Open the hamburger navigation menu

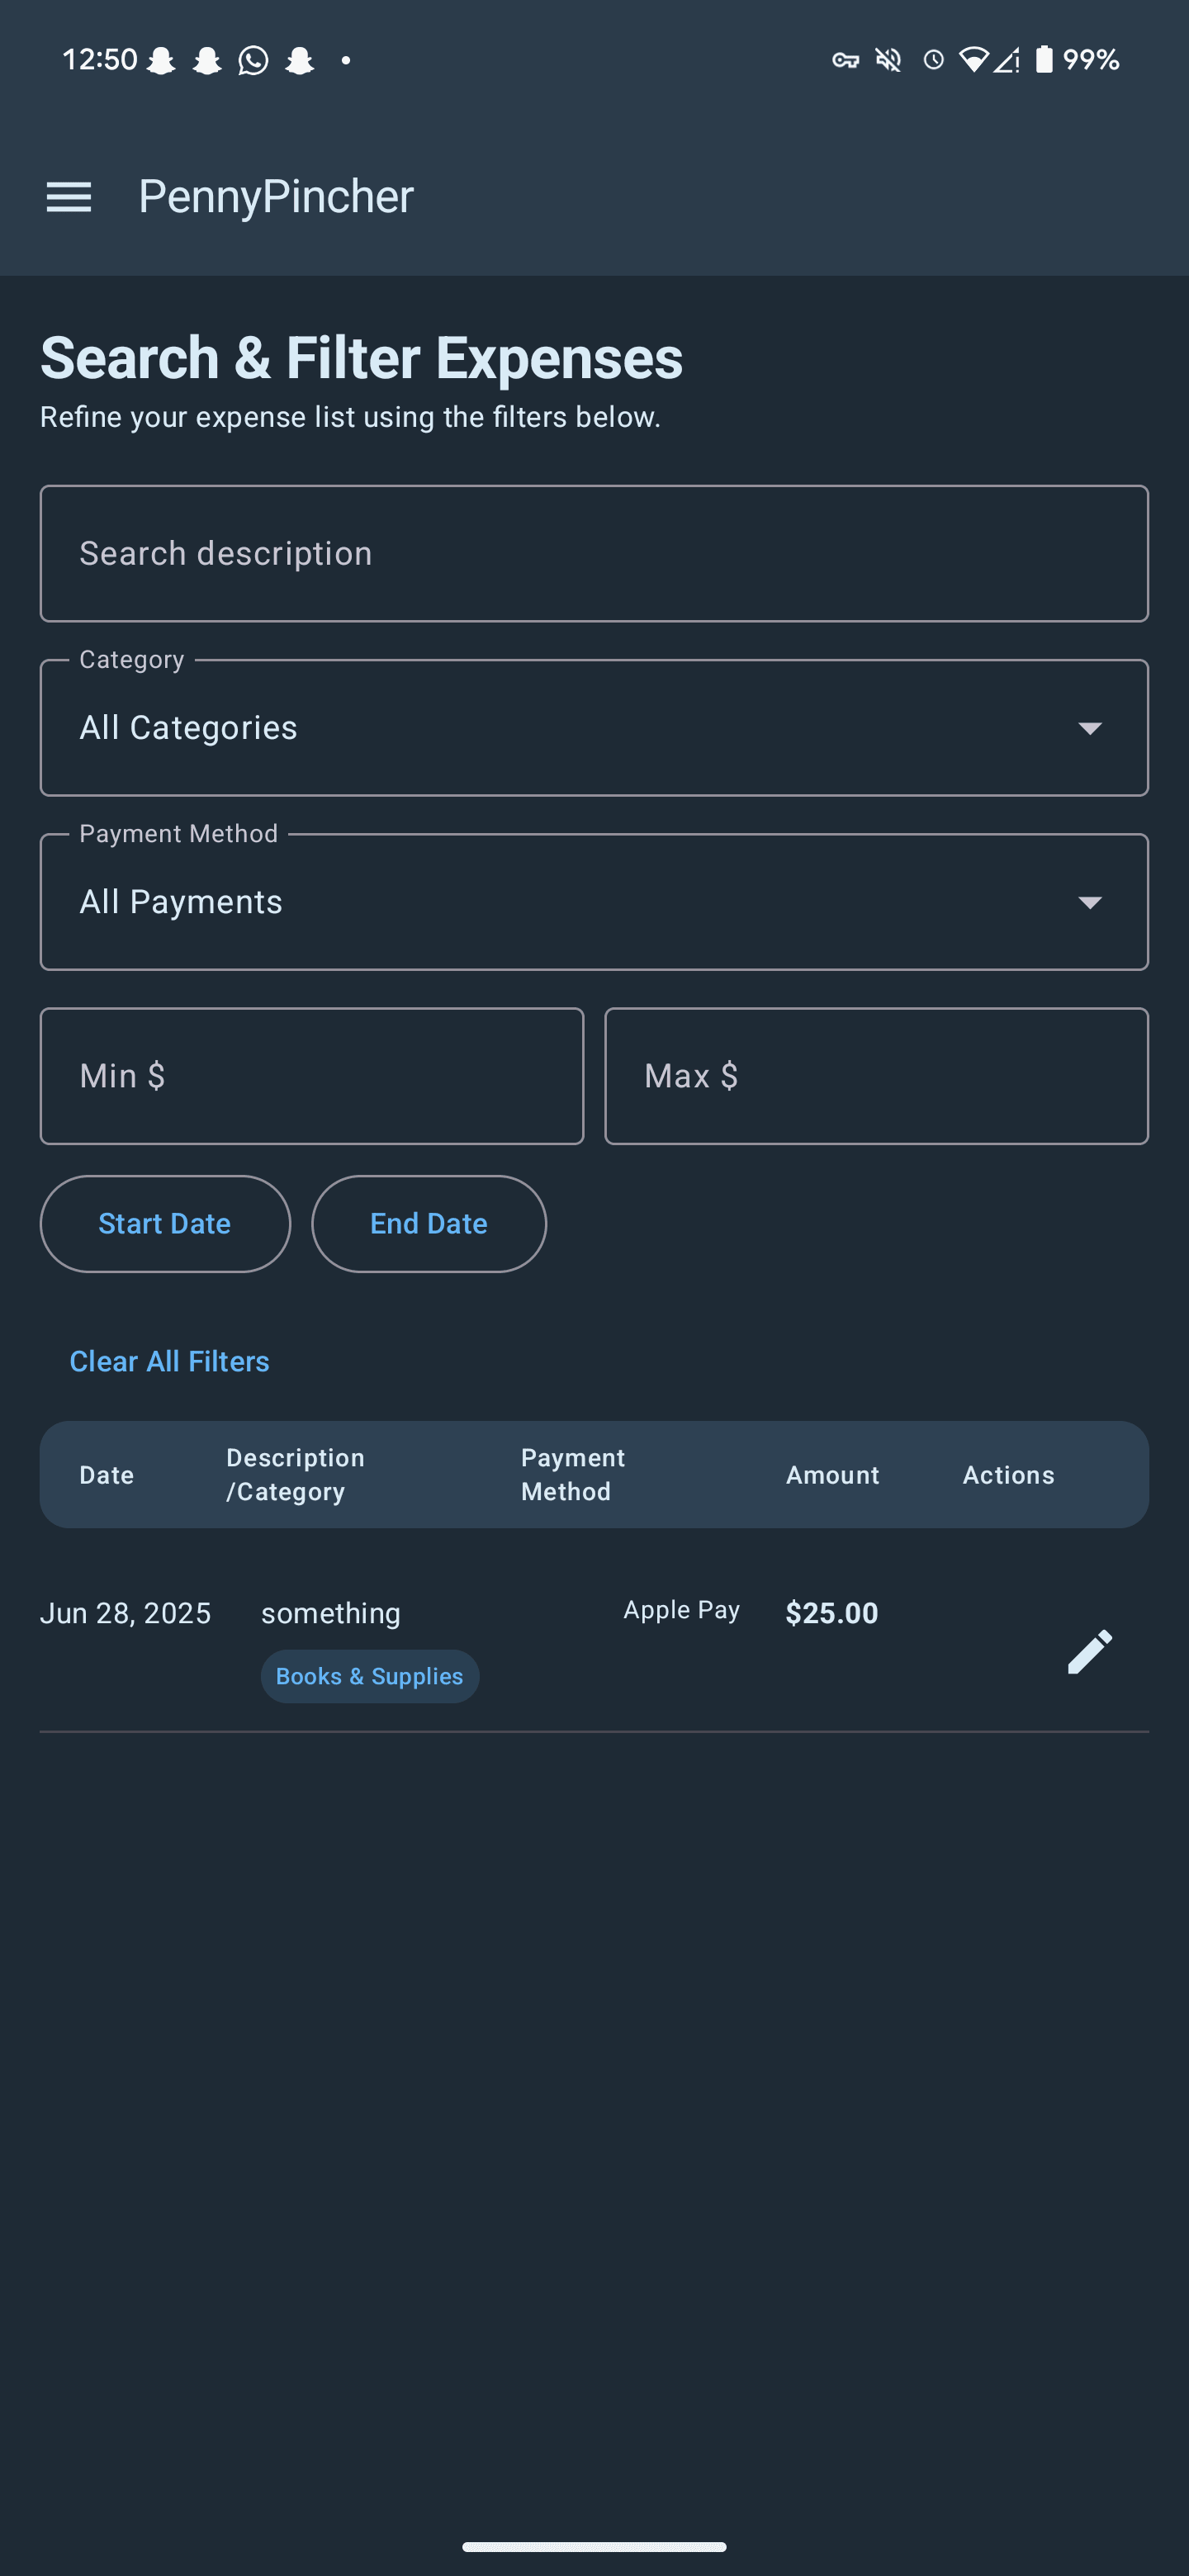(x=69, y=197)
